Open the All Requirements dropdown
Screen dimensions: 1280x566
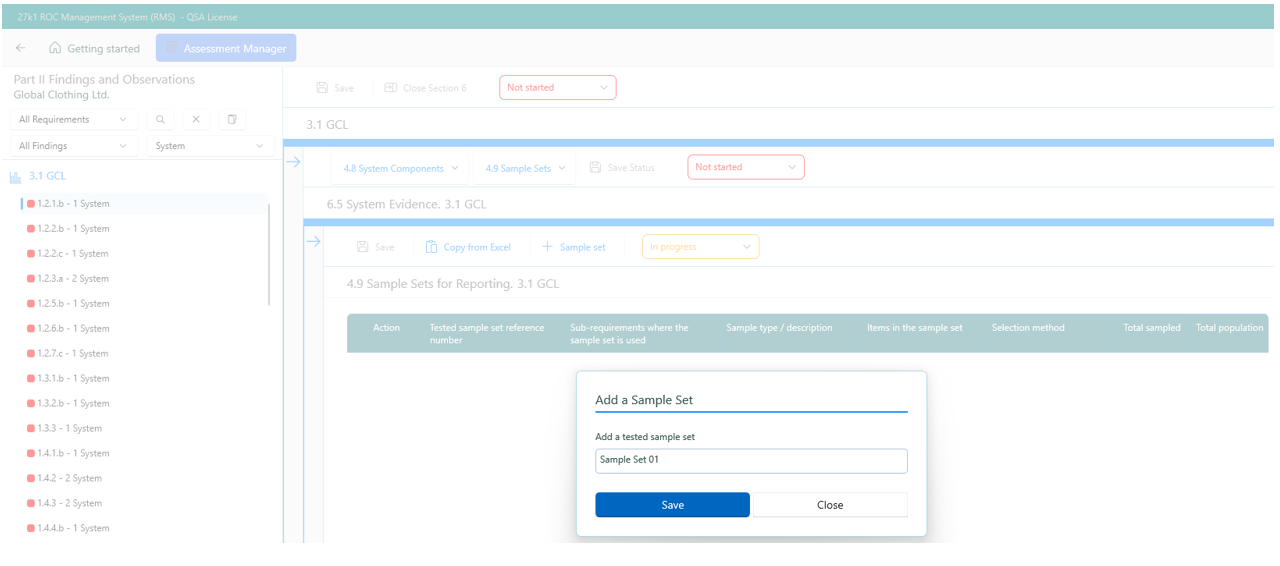tap(74, 119)
